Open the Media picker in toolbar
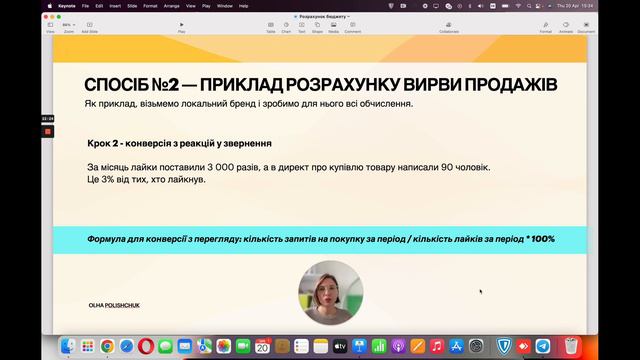Screen dimensions: 640x360 (x=333, y=27)
